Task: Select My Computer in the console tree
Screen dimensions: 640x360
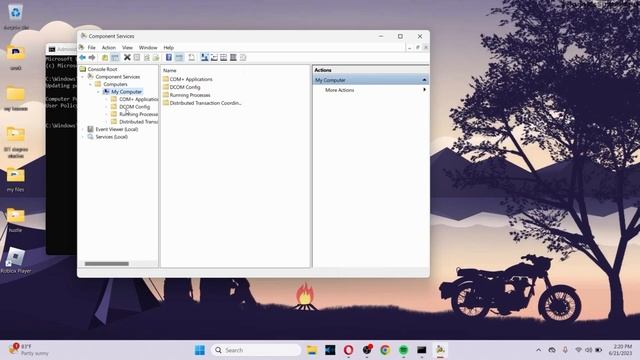Action: point(126,92)
